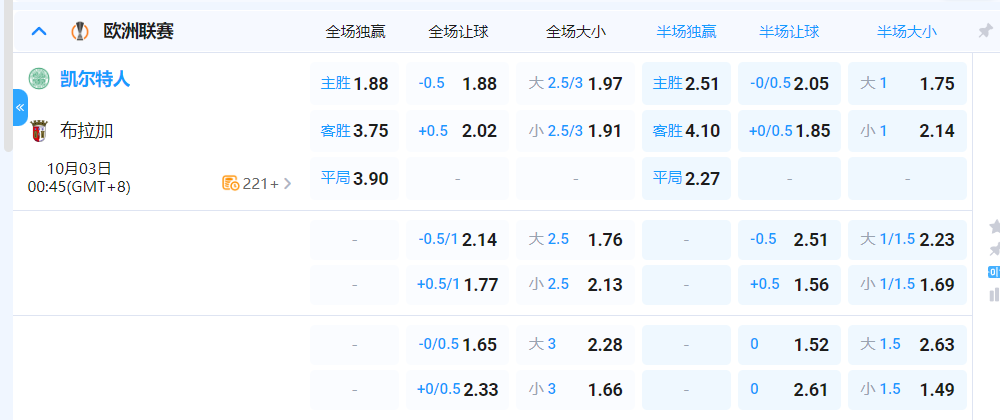Click the Europa League trophy icon
The width and height of the screenshot is (1000, 420).
tap(79, 32)
